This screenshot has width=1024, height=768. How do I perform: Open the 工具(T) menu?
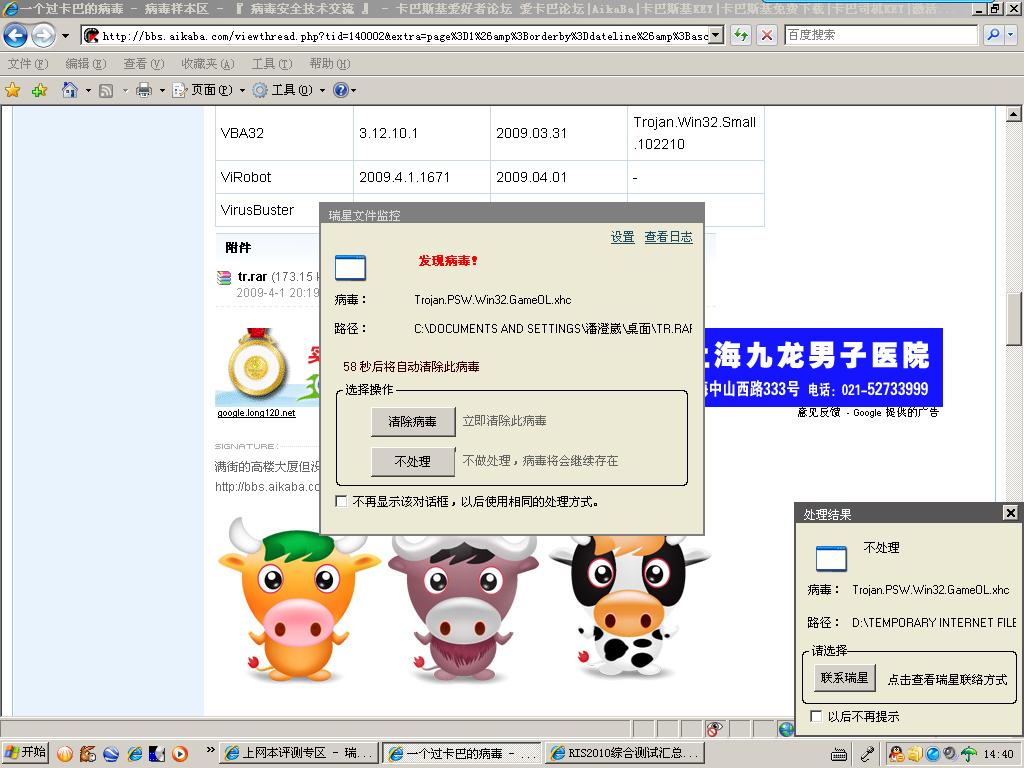coord(272,63)
